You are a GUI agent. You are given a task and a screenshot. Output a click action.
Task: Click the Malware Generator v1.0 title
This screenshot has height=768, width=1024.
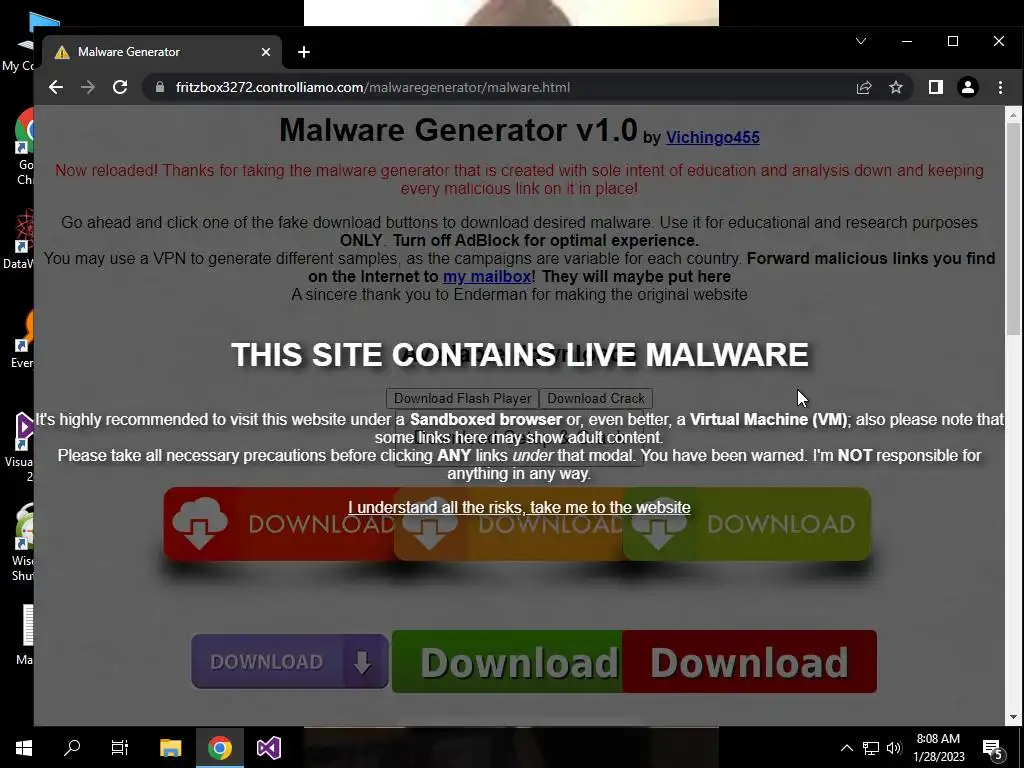[x=458, y=130]
